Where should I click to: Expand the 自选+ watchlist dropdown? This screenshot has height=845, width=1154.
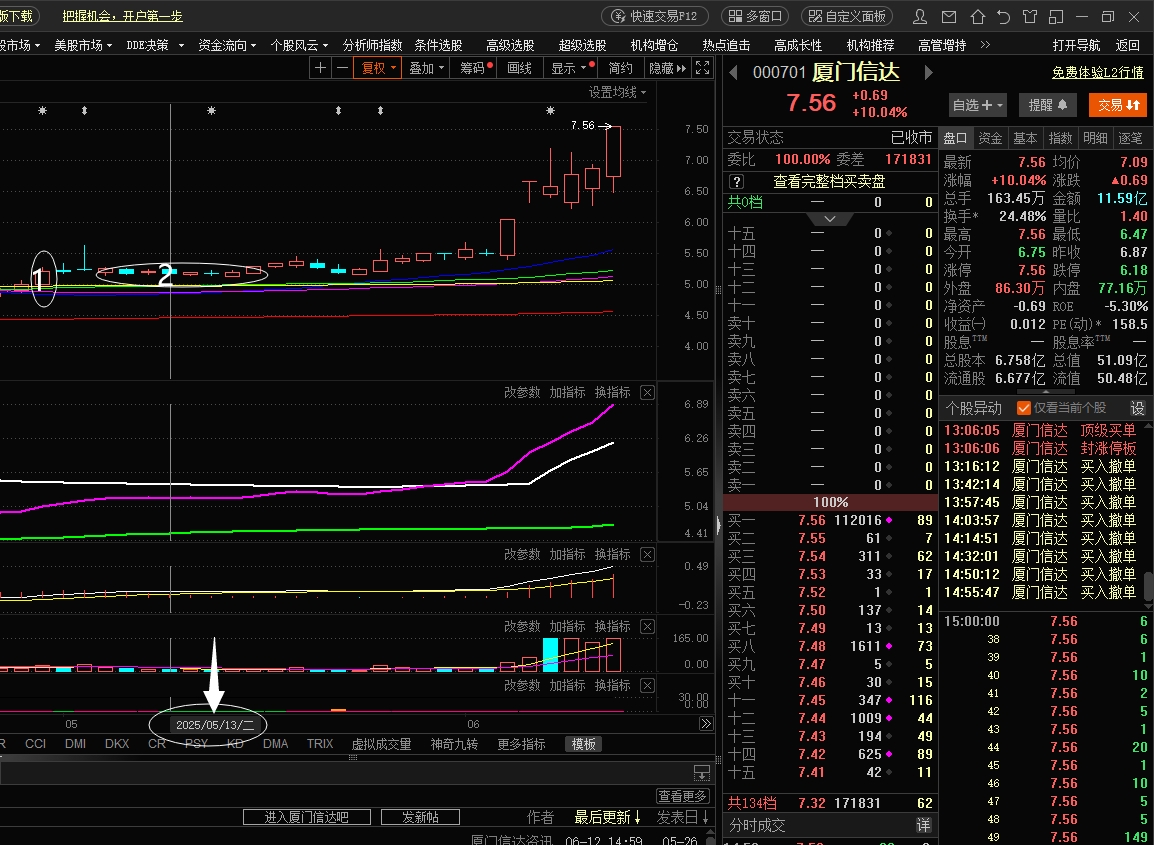click(x=978, y=105)
